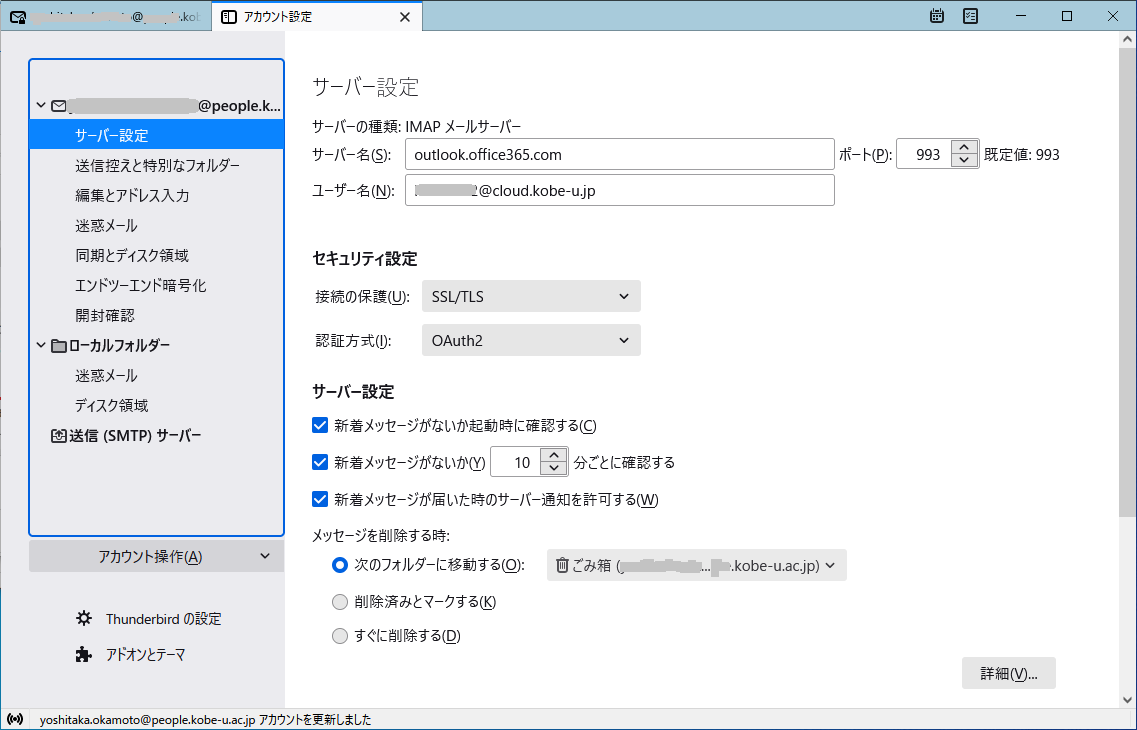The image size is (1137, 730).
Task: Click the 既定値: 993 default port text
Action: point(1022,154)
